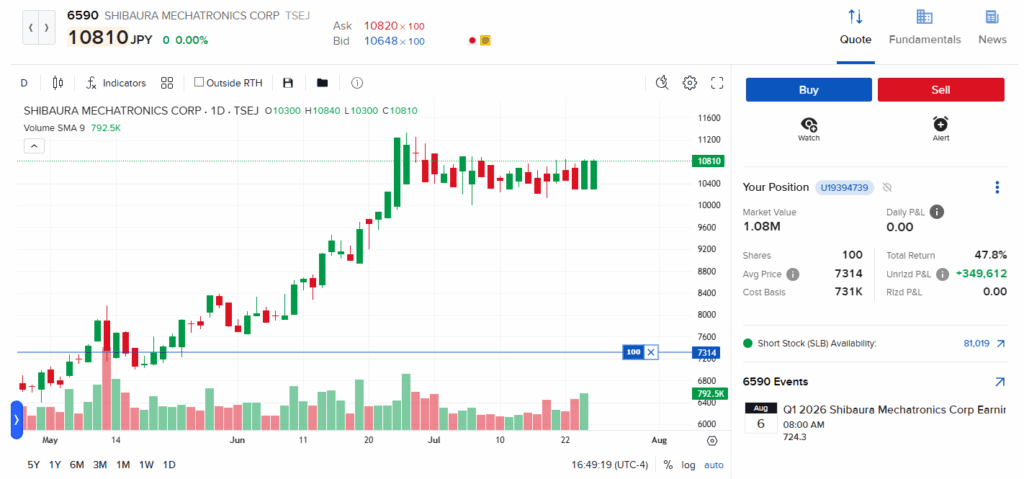Image resolution: width=1024 pixels, height=479 pixels.
Task: Switch to the Quote tab
Action: (856, 27)
